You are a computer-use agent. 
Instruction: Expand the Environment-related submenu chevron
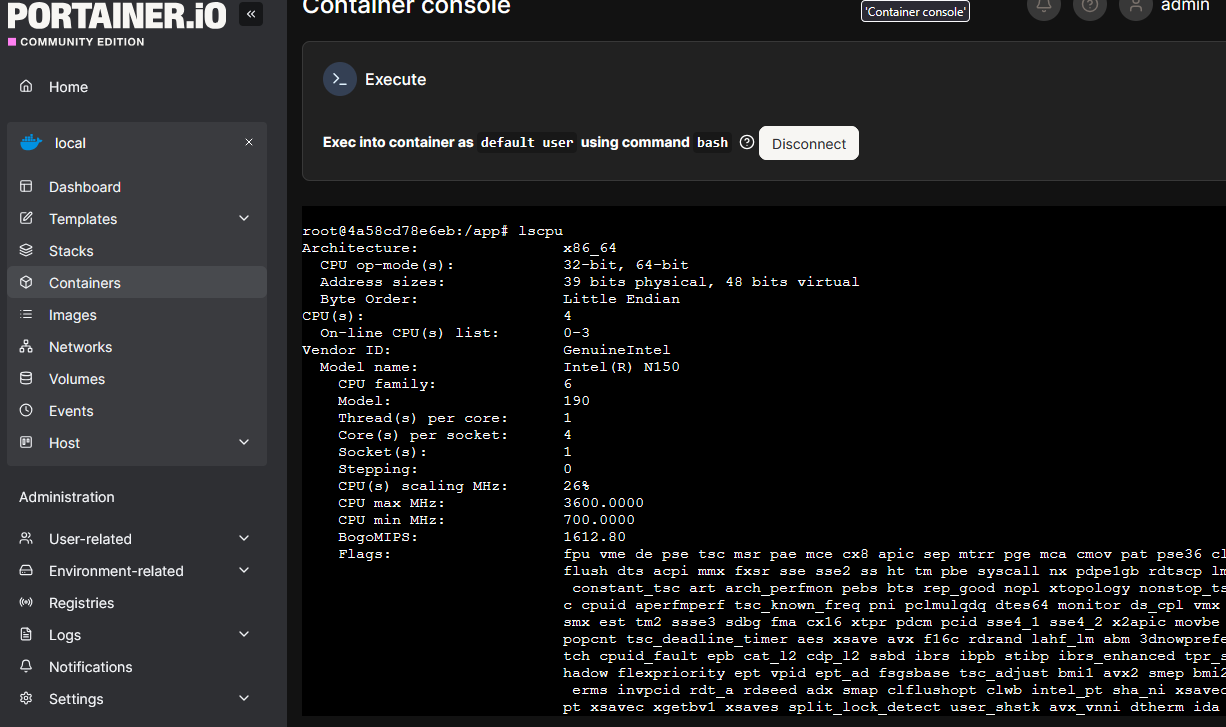pos(244,571)
